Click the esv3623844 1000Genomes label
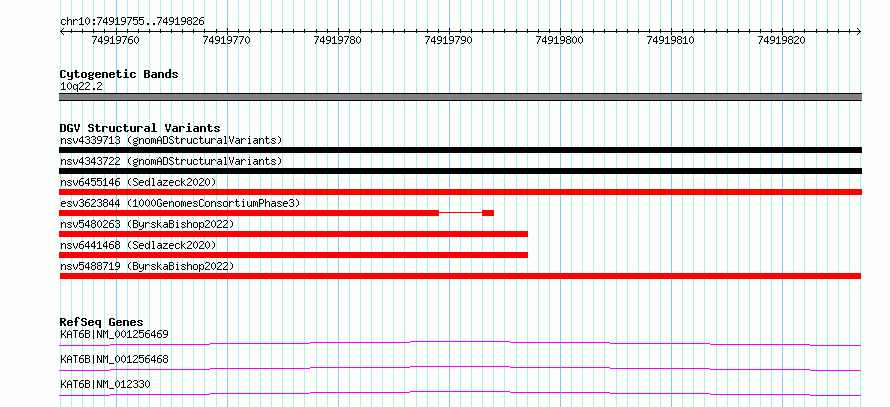The height and width of the screenshot is (407, 890). [179, 203]
